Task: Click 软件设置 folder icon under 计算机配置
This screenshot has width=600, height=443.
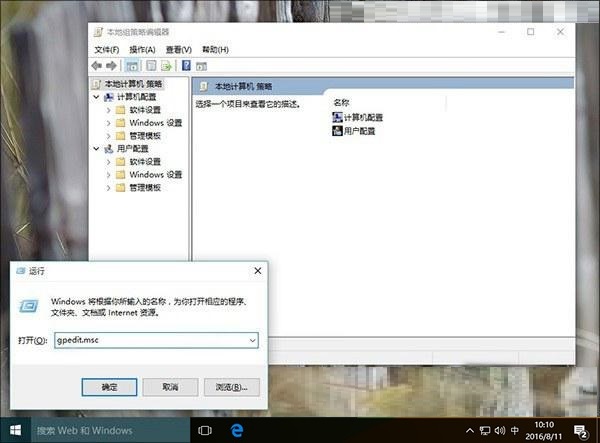Action: pyautogui.click(x=121, y=110)
